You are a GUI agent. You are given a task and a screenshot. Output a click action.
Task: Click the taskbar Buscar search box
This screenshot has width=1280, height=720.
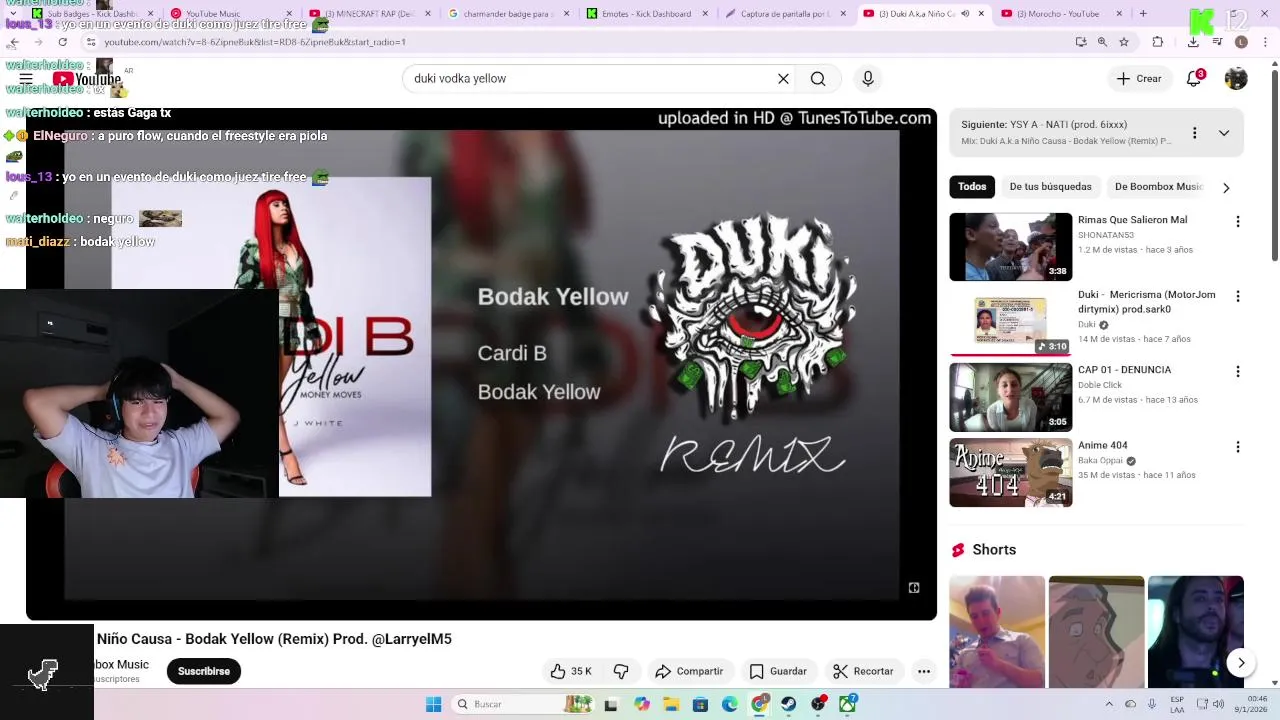[520, 704]
